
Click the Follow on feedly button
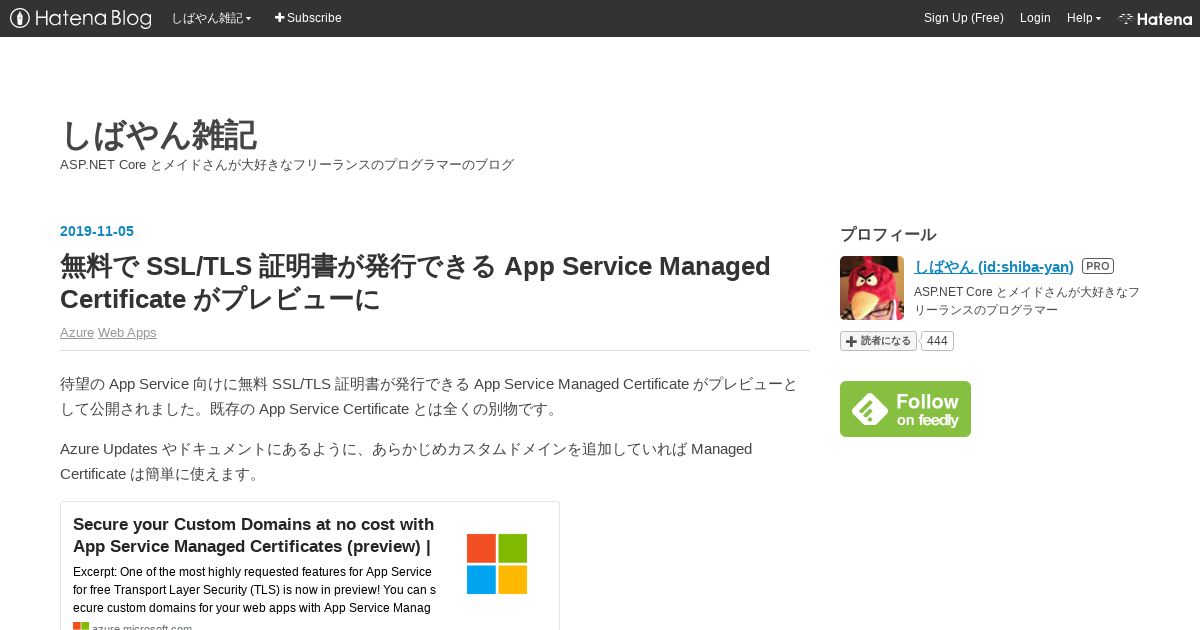click(x=905, y=409)
